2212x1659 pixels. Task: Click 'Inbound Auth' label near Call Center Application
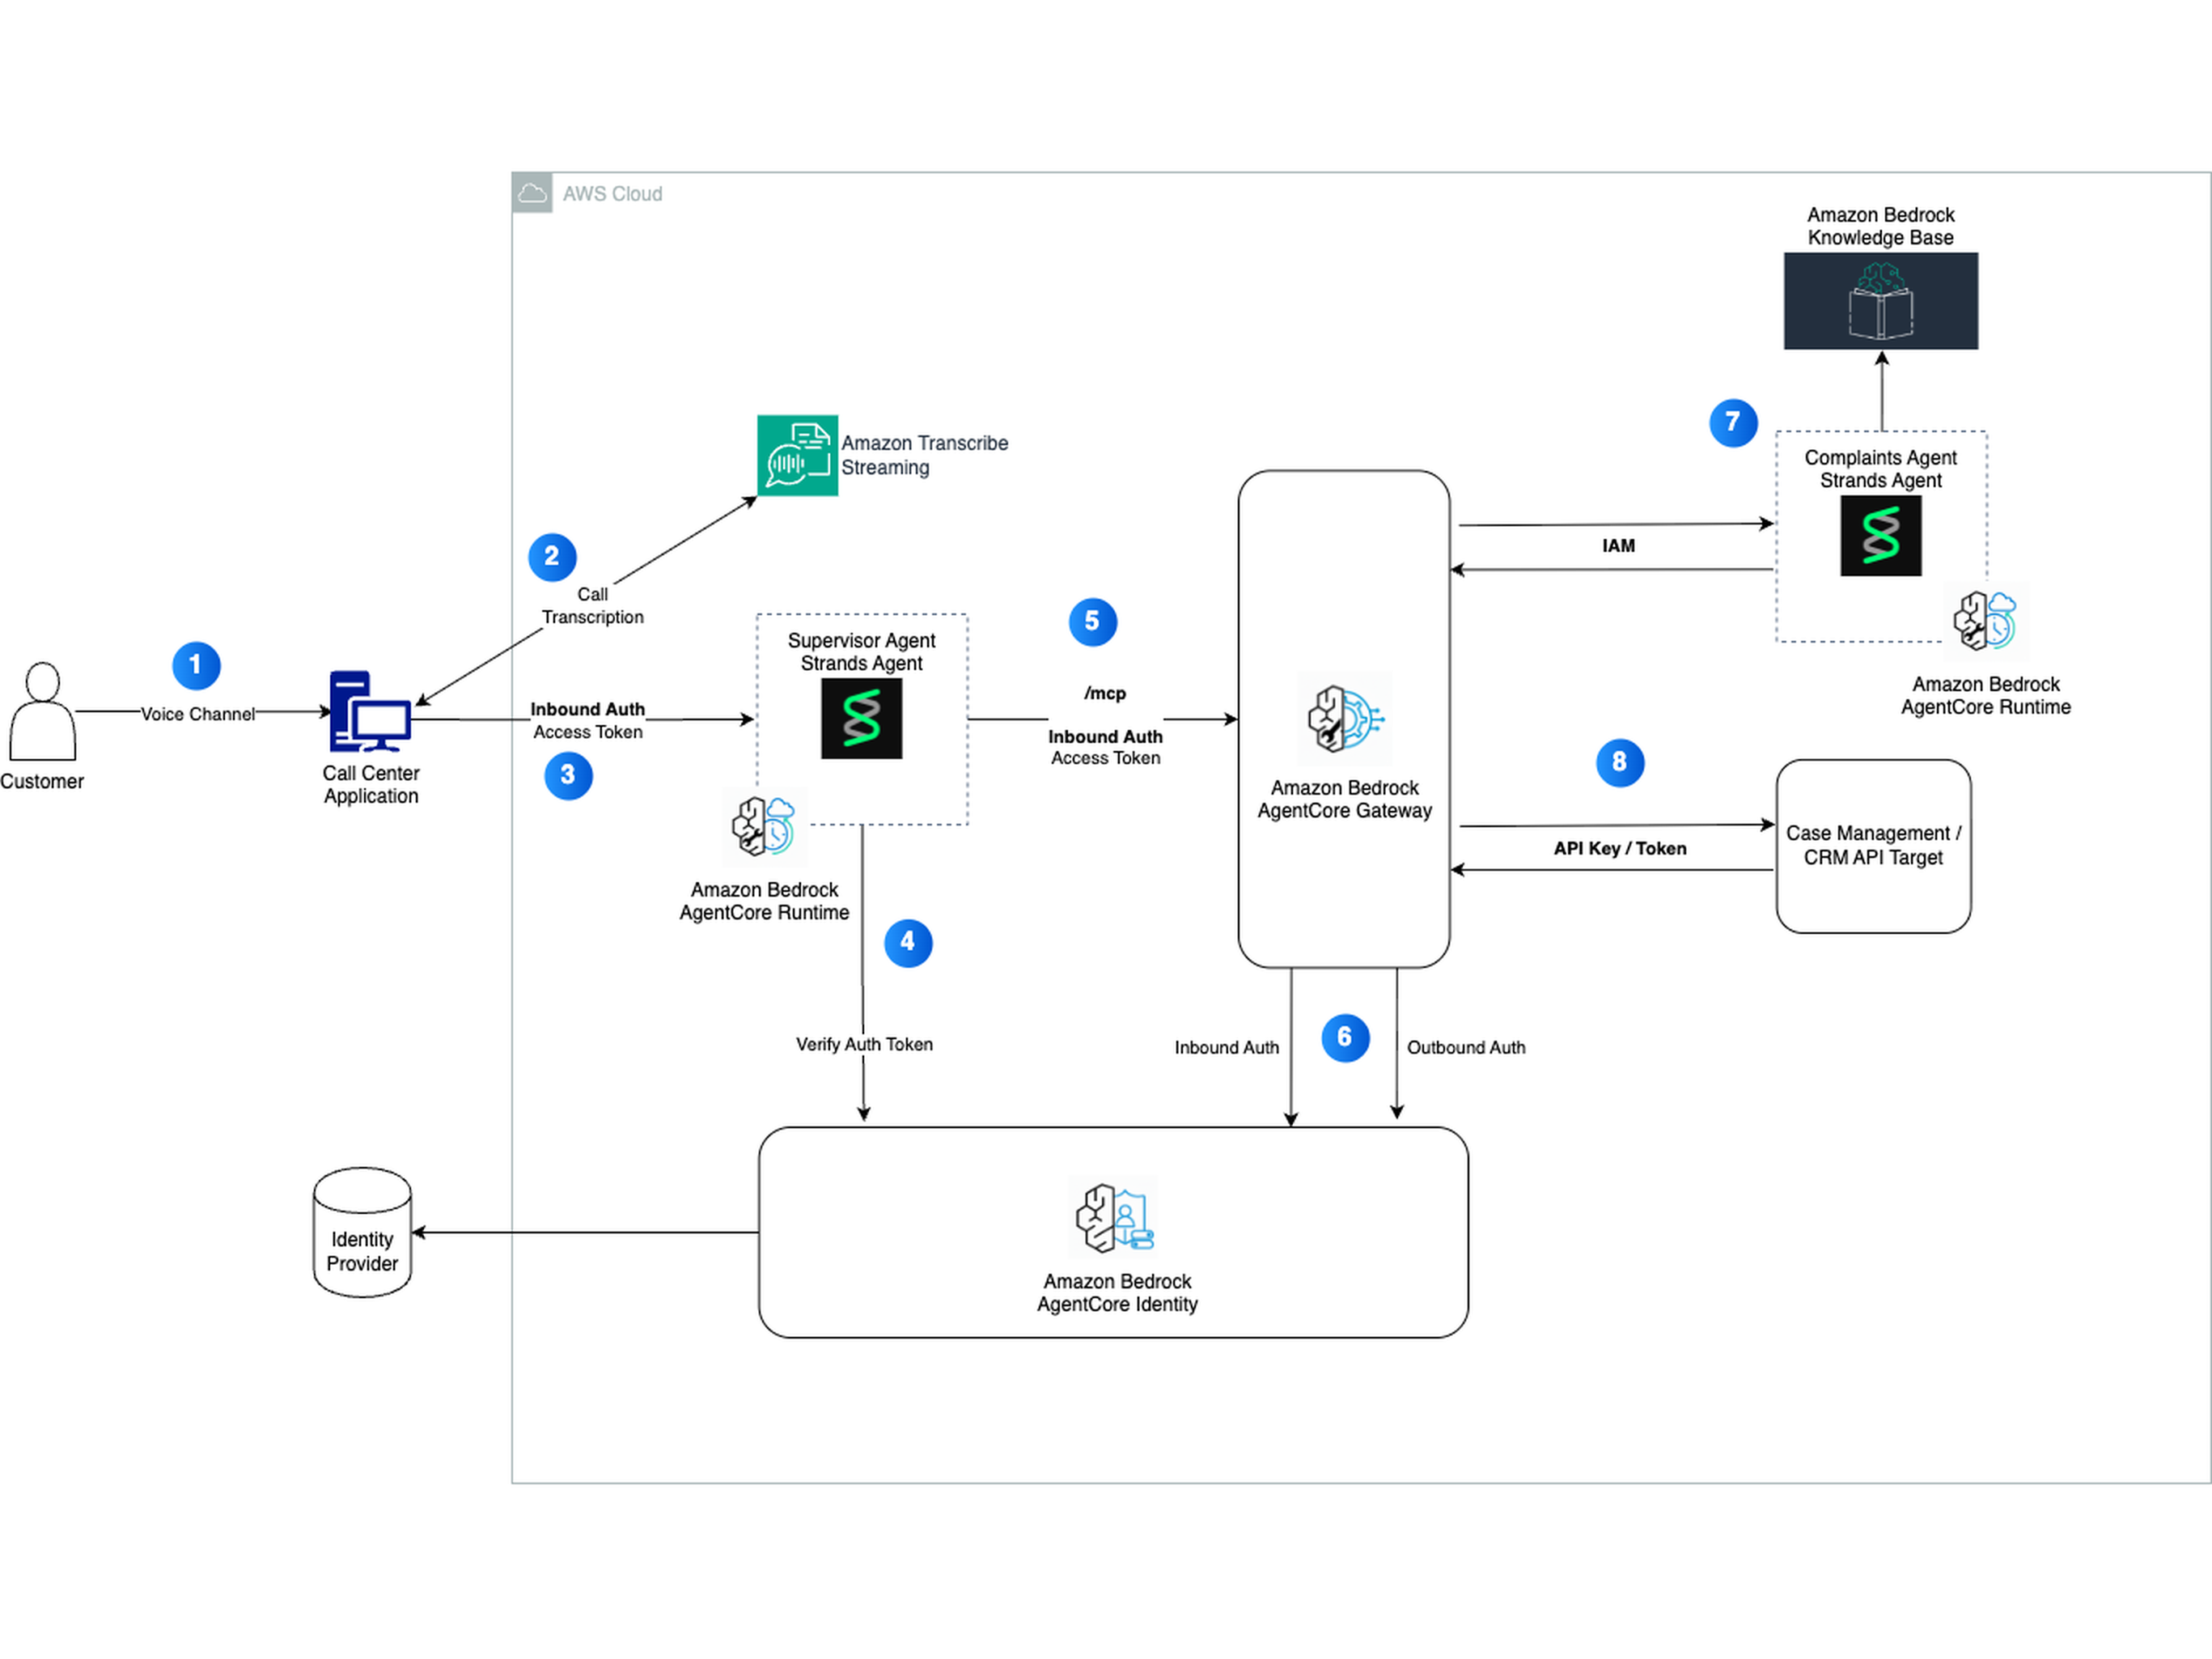pyautogui.click(x=587, y=709)
